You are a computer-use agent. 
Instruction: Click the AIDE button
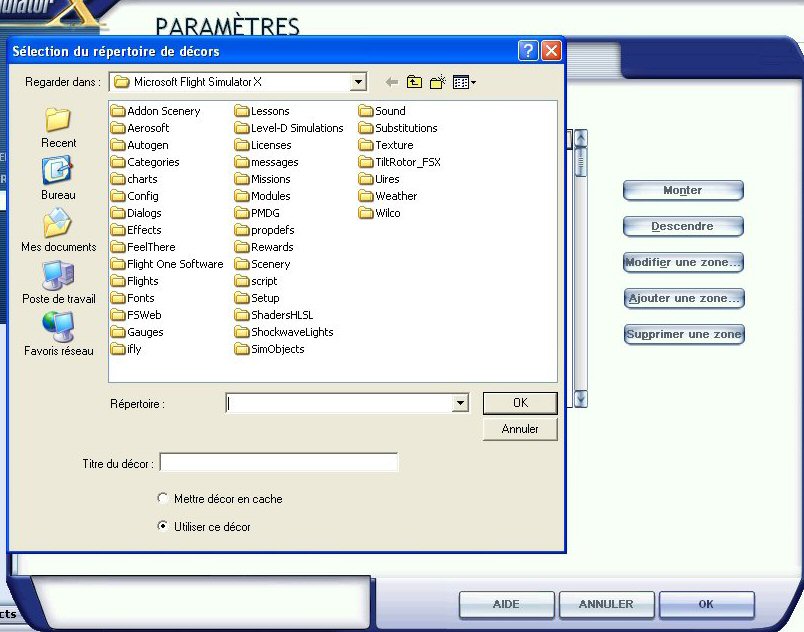coord(507,604)
